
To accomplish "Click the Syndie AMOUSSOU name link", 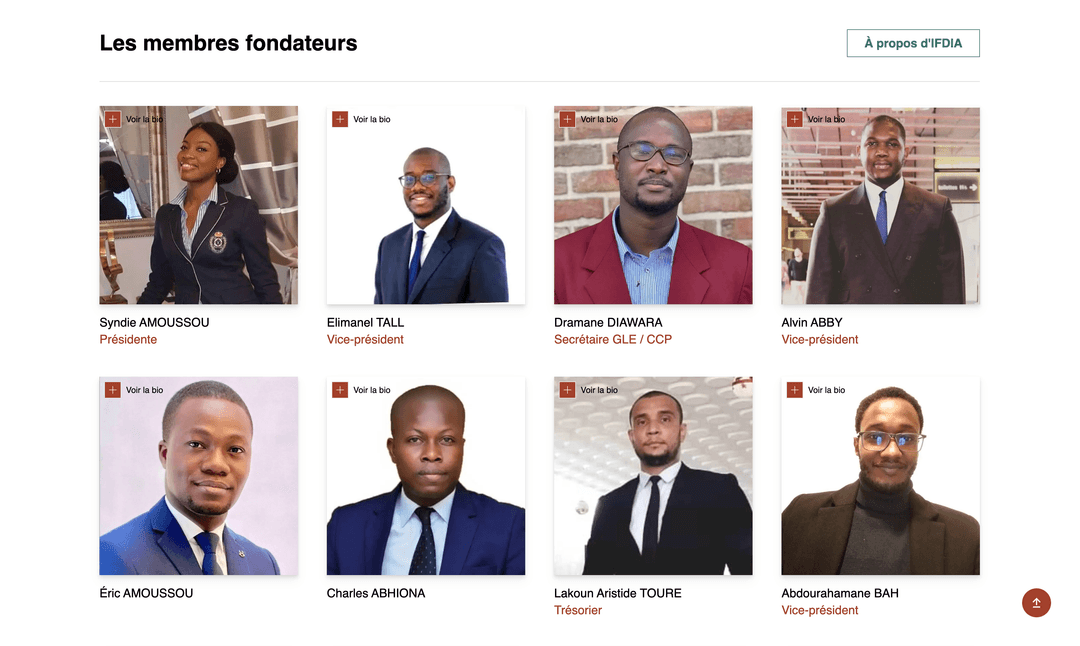I will pos(154,323).
